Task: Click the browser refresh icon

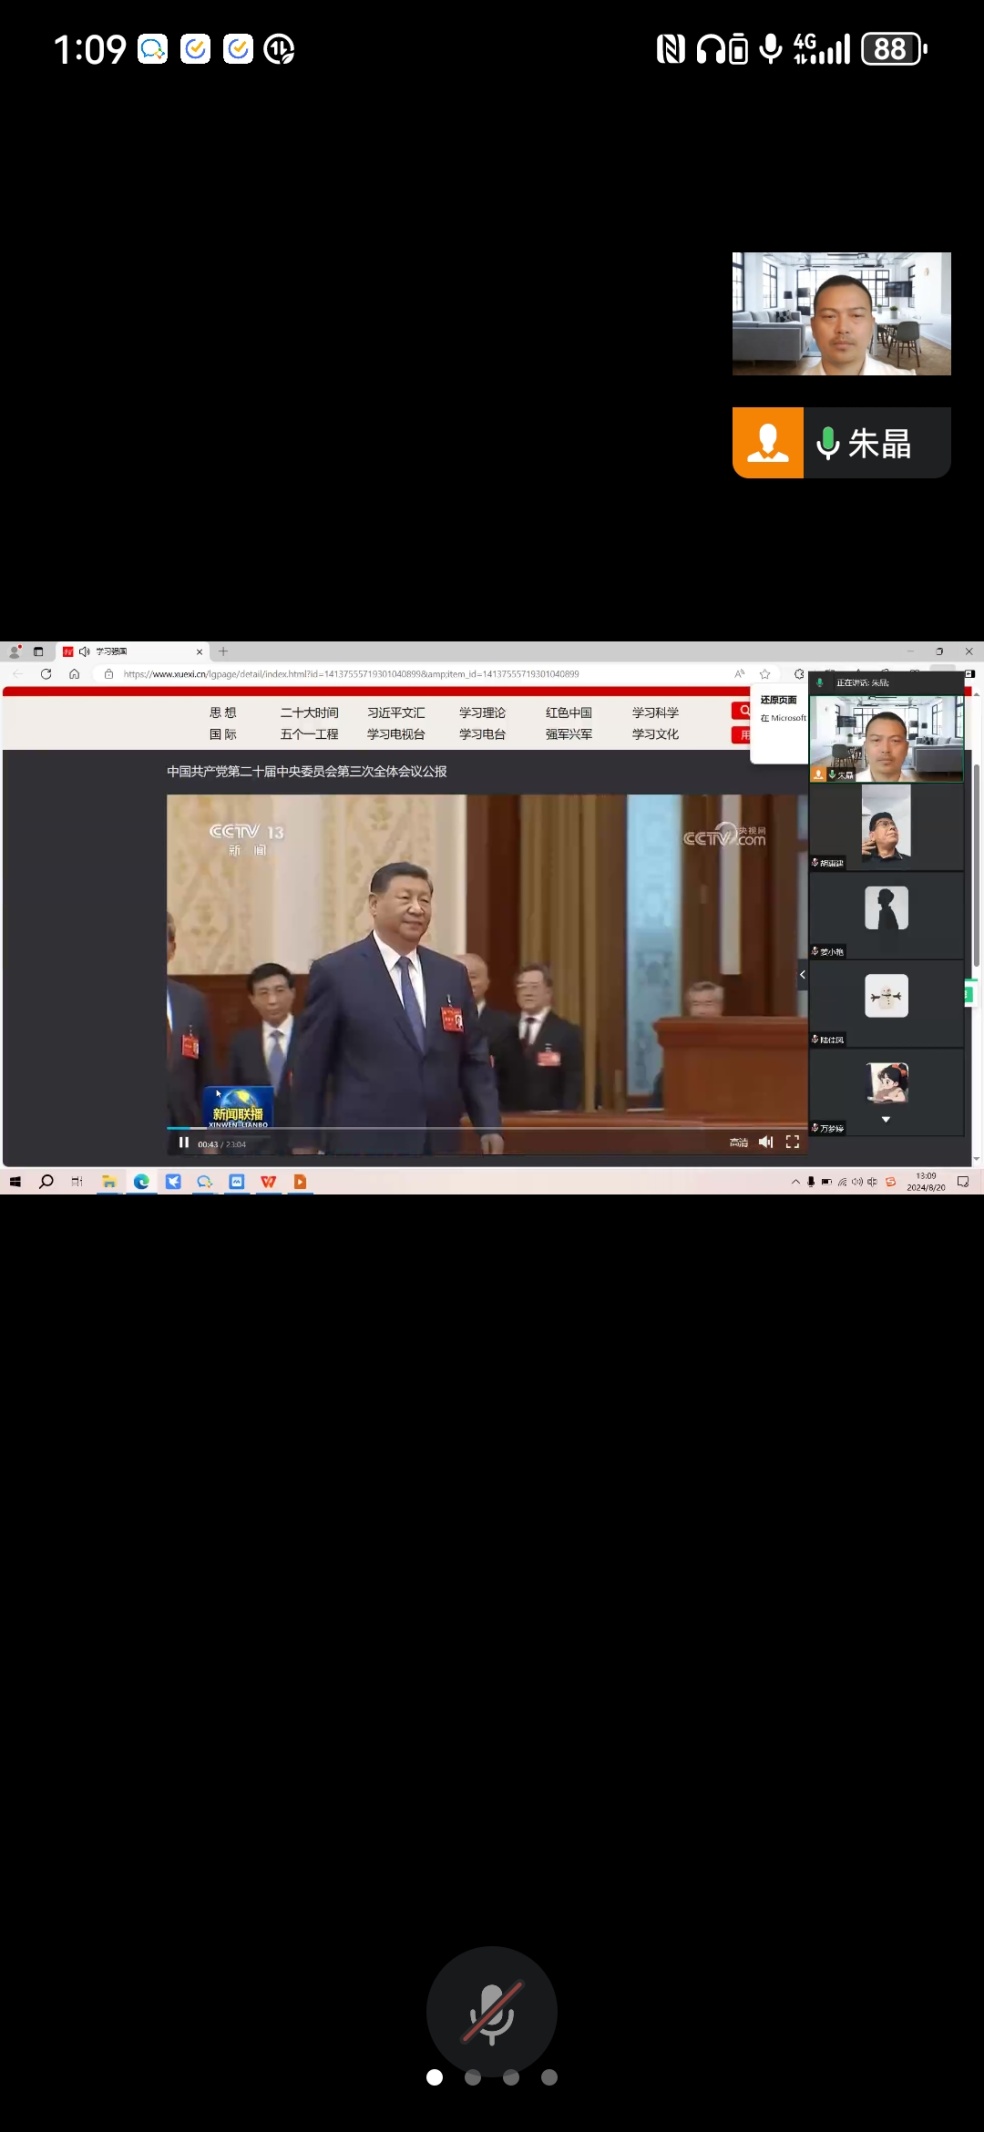Action: (x=46, y=674)
